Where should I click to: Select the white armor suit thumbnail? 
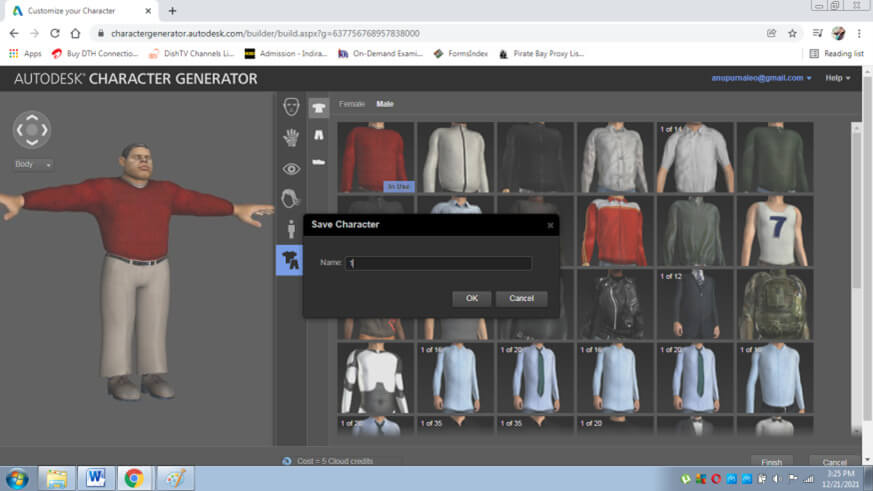click(x=376, y=378)
